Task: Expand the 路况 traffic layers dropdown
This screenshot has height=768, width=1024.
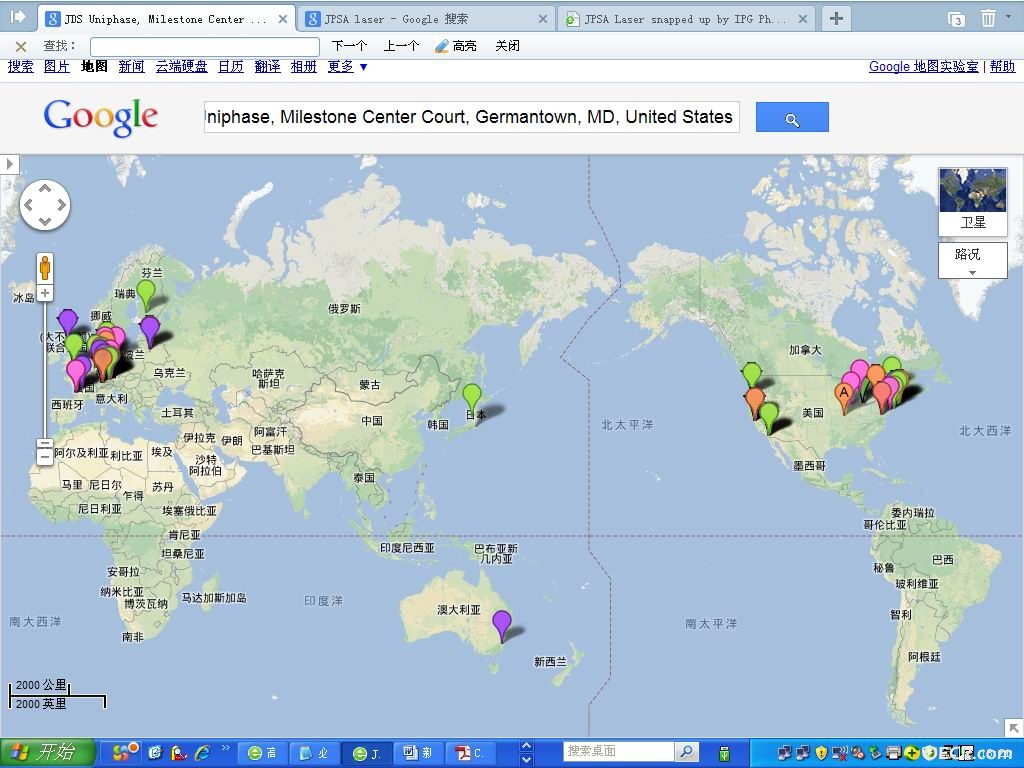Action: coord(972,260)
